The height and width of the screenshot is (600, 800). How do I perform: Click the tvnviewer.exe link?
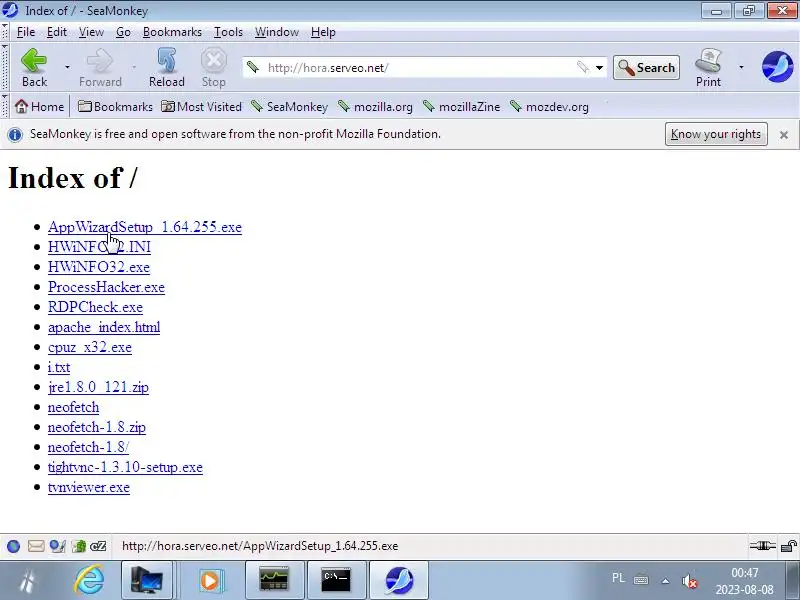(x=89, y=487)
